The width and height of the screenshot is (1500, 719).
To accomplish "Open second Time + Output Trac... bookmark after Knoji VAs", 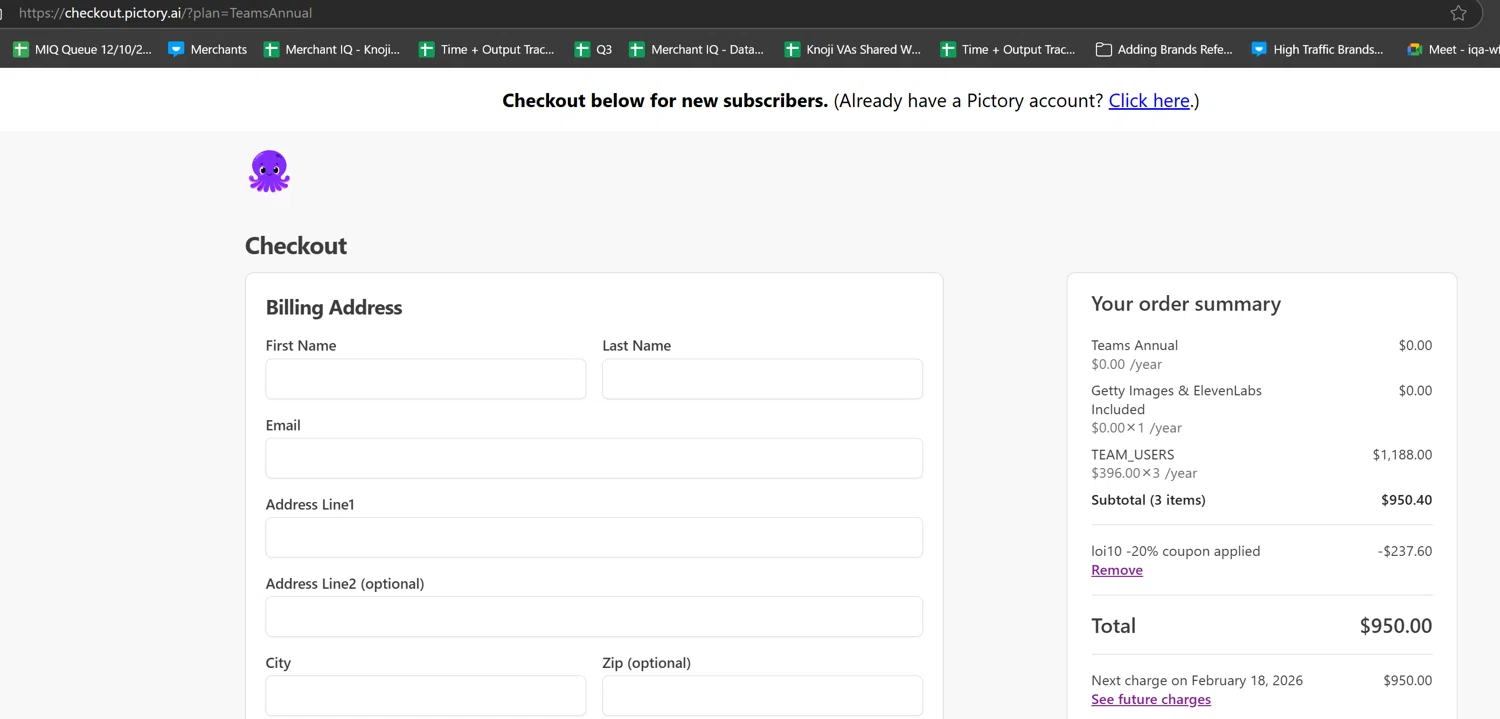I will pos(1008,49).
